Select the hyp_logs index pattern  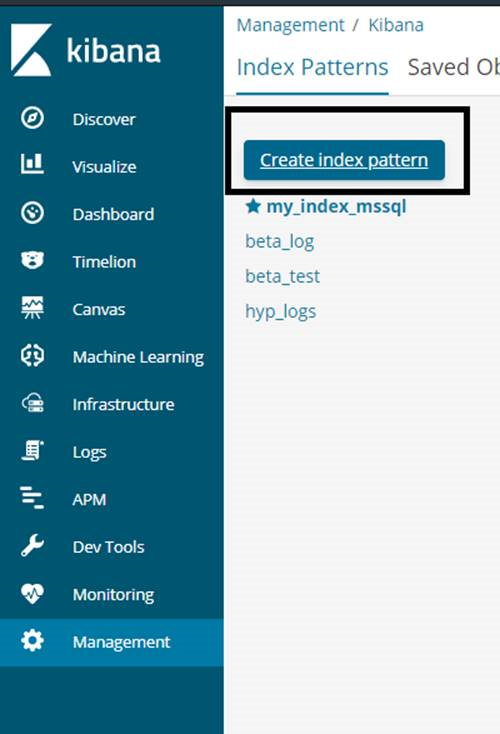[280, 312]
